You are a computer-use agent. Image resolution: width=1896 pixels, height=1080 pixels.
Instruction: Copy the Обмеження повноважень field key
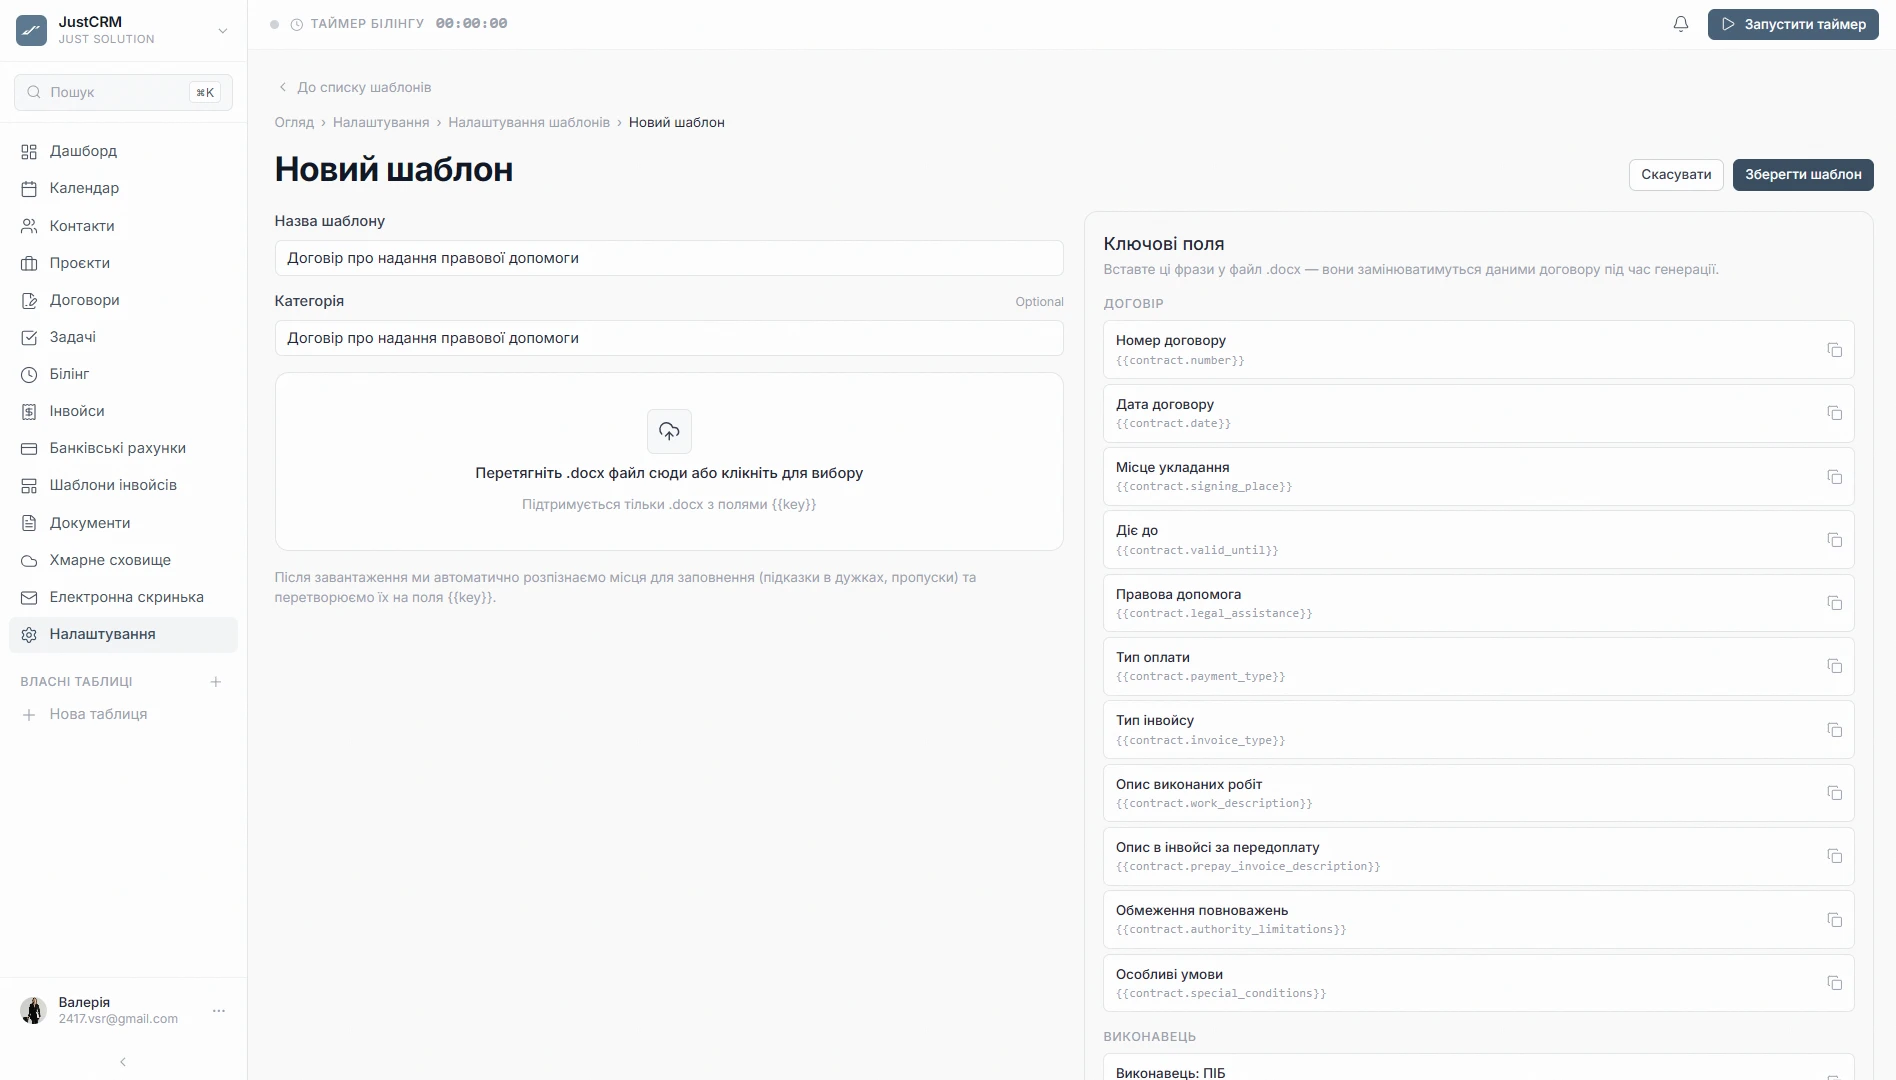pos(1834,920)
